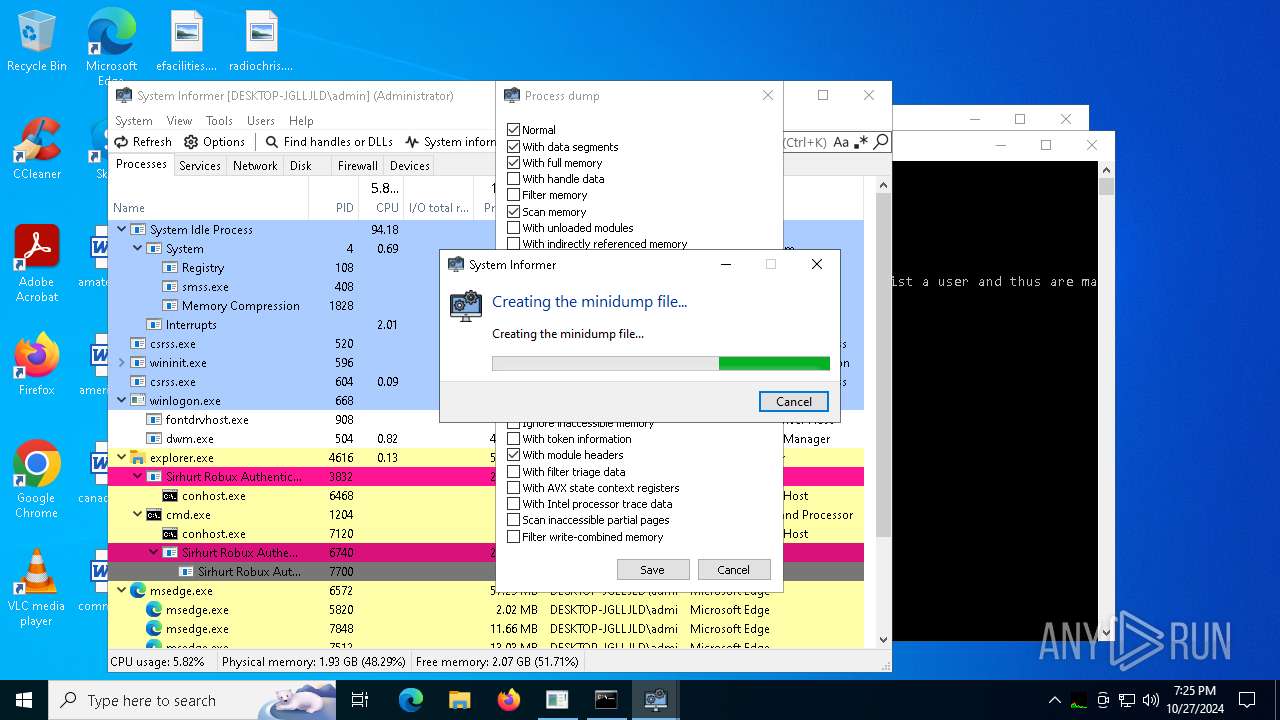Open Microsoft Edge desktop shortcut
The image size is (1280, 720).
(x=111, y=45)
